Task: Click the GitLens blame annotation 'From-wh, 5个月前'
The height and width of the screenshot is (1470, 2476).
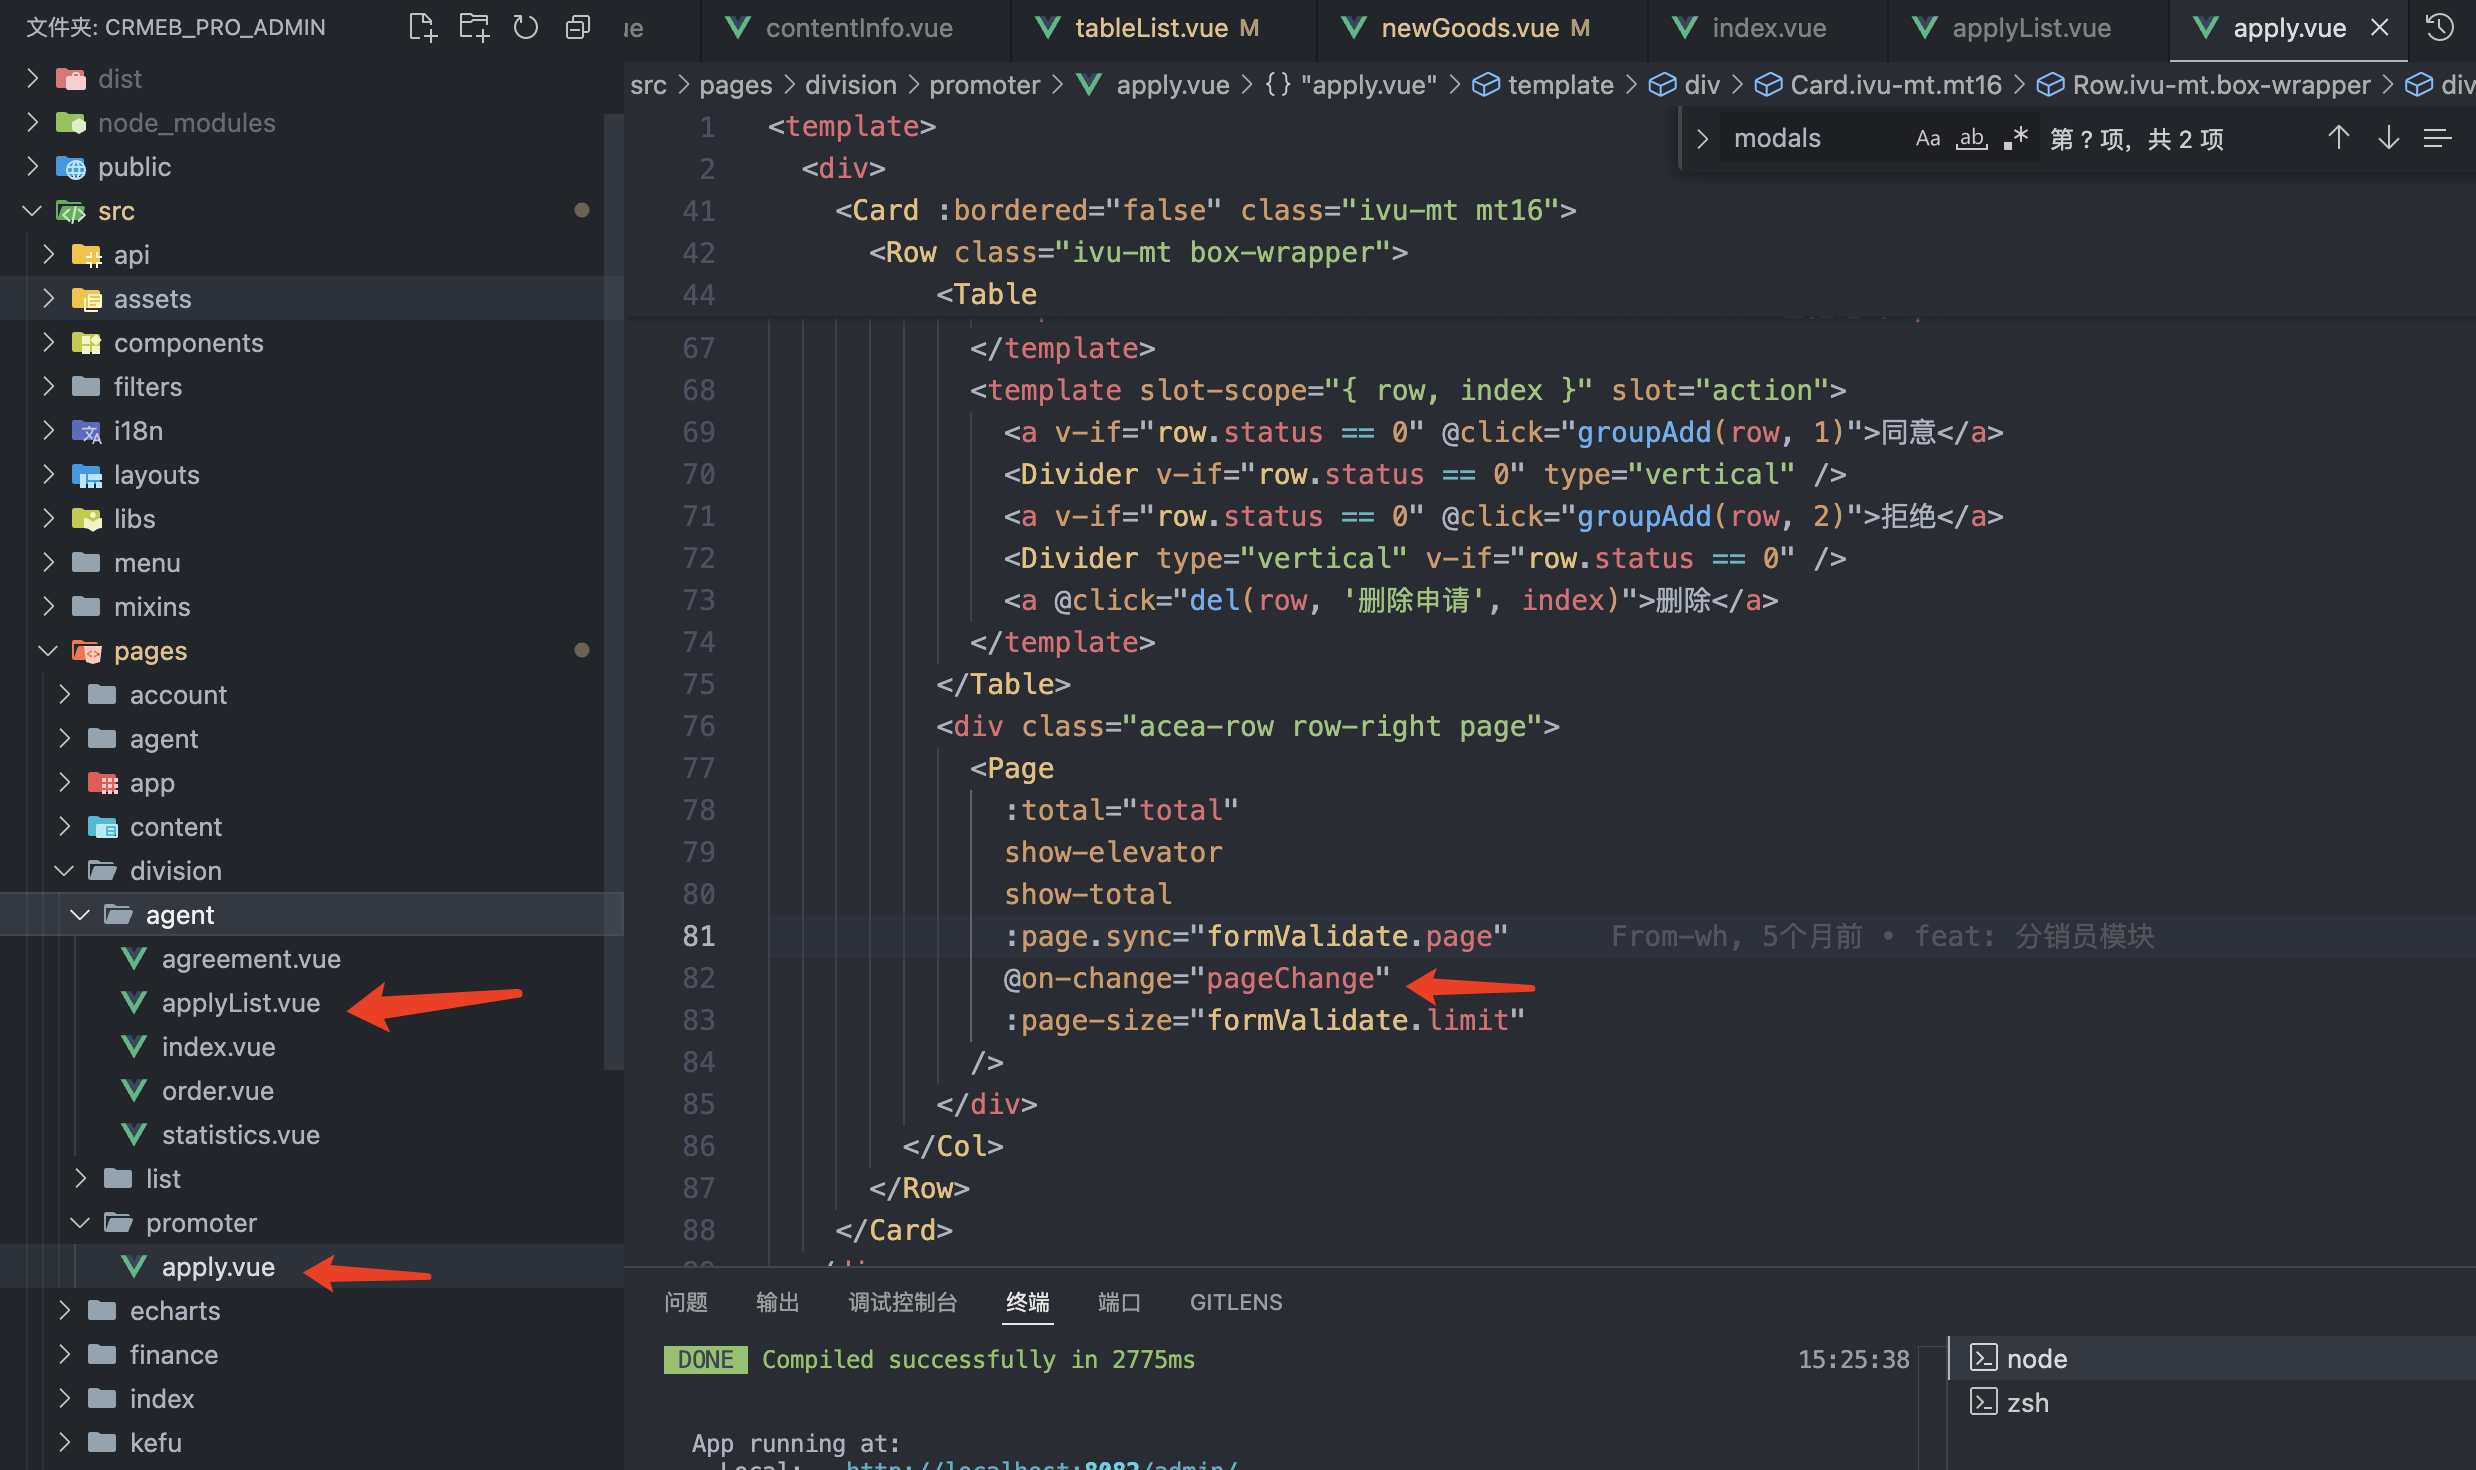Action: pyautogui.click(x=1736, y=936)
